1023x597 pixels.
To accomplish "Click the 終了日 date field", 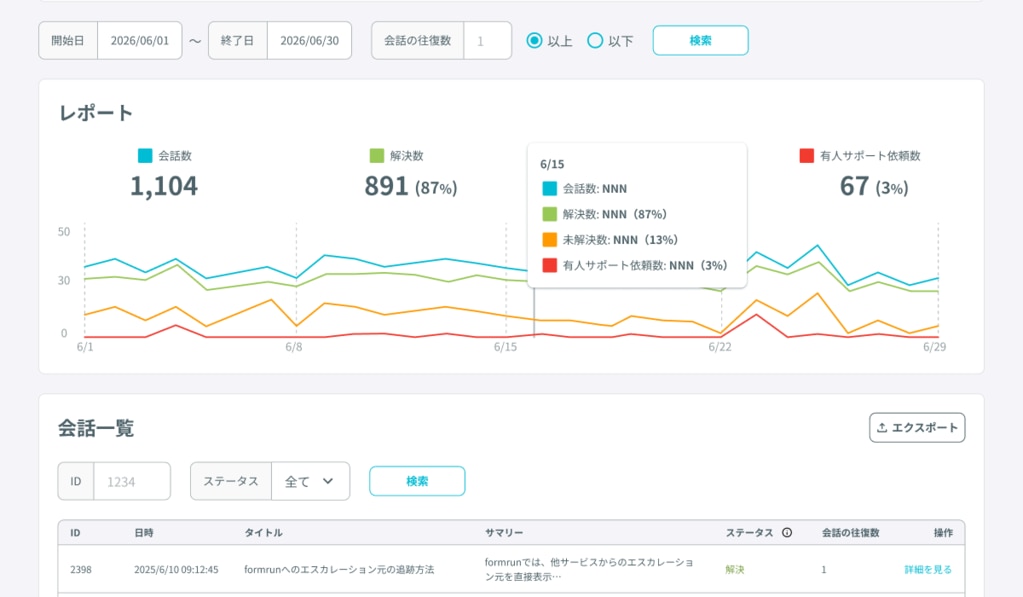I will 308,41.
